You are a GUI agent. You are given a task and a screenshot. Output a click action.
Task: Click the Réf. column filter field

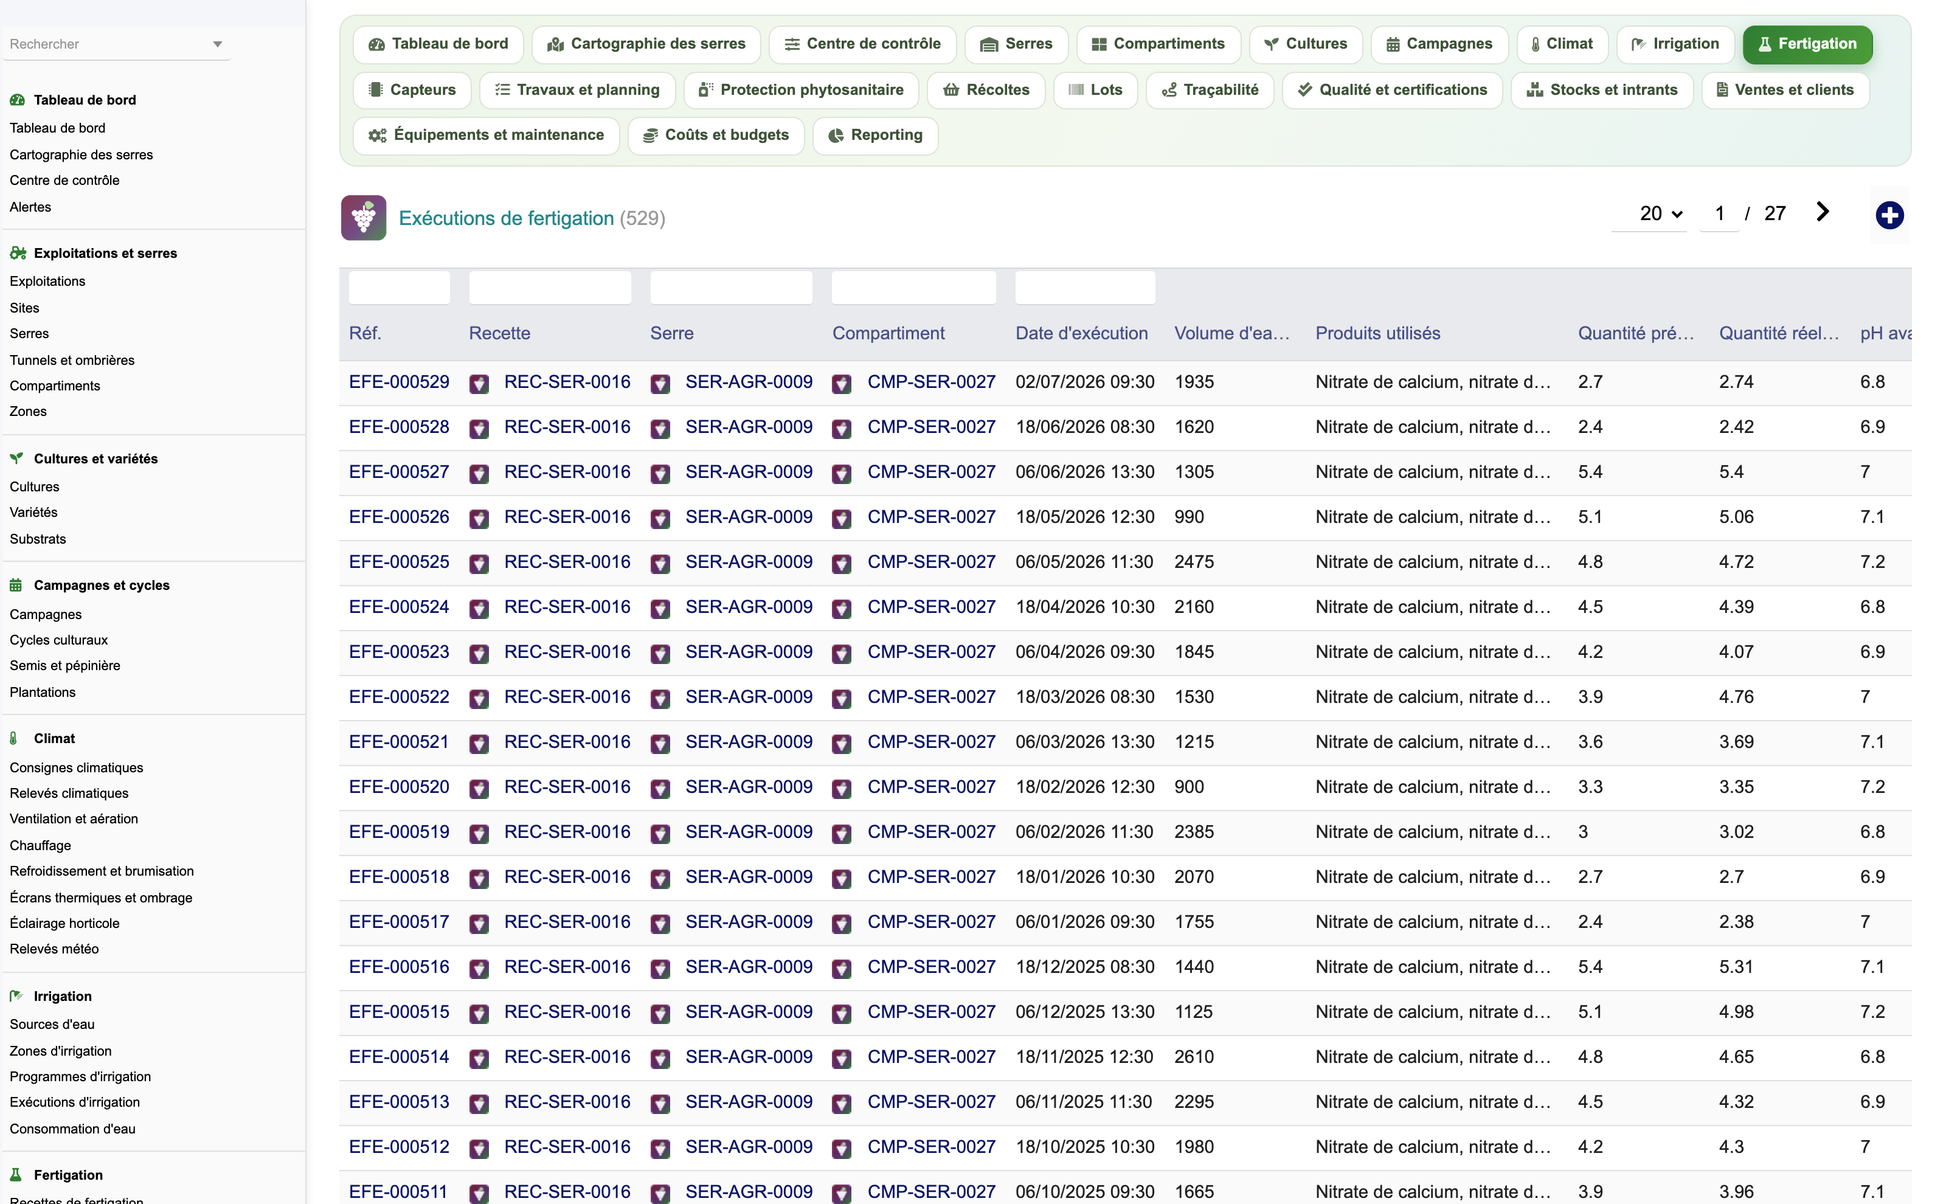(399, 287)
